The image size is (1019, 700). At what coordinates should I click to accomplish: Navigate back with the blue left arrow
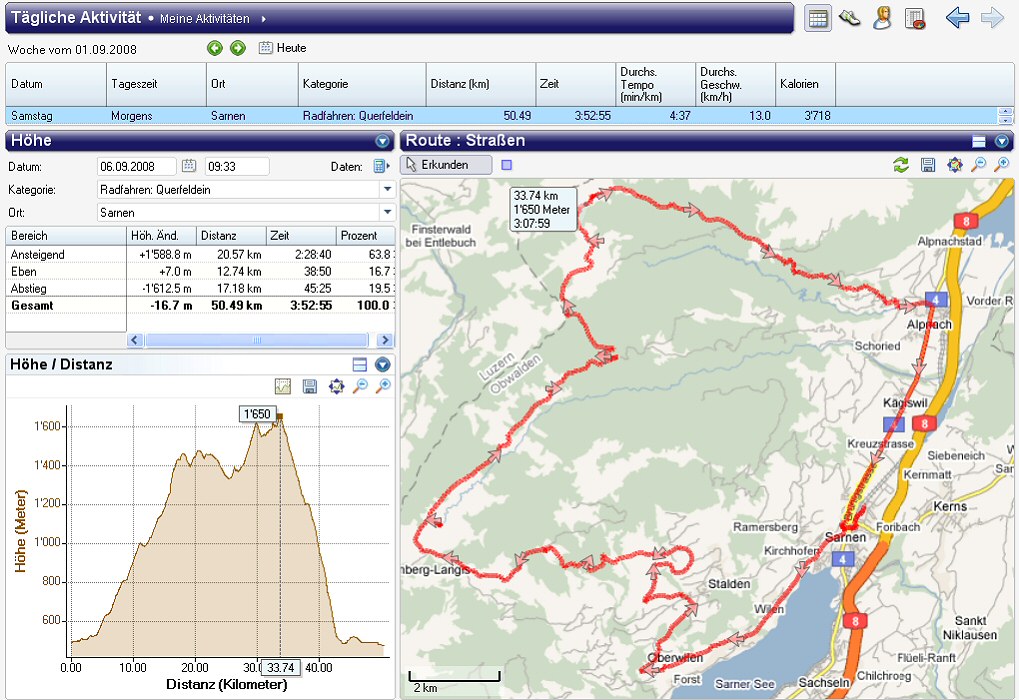(x=957, y=19)
